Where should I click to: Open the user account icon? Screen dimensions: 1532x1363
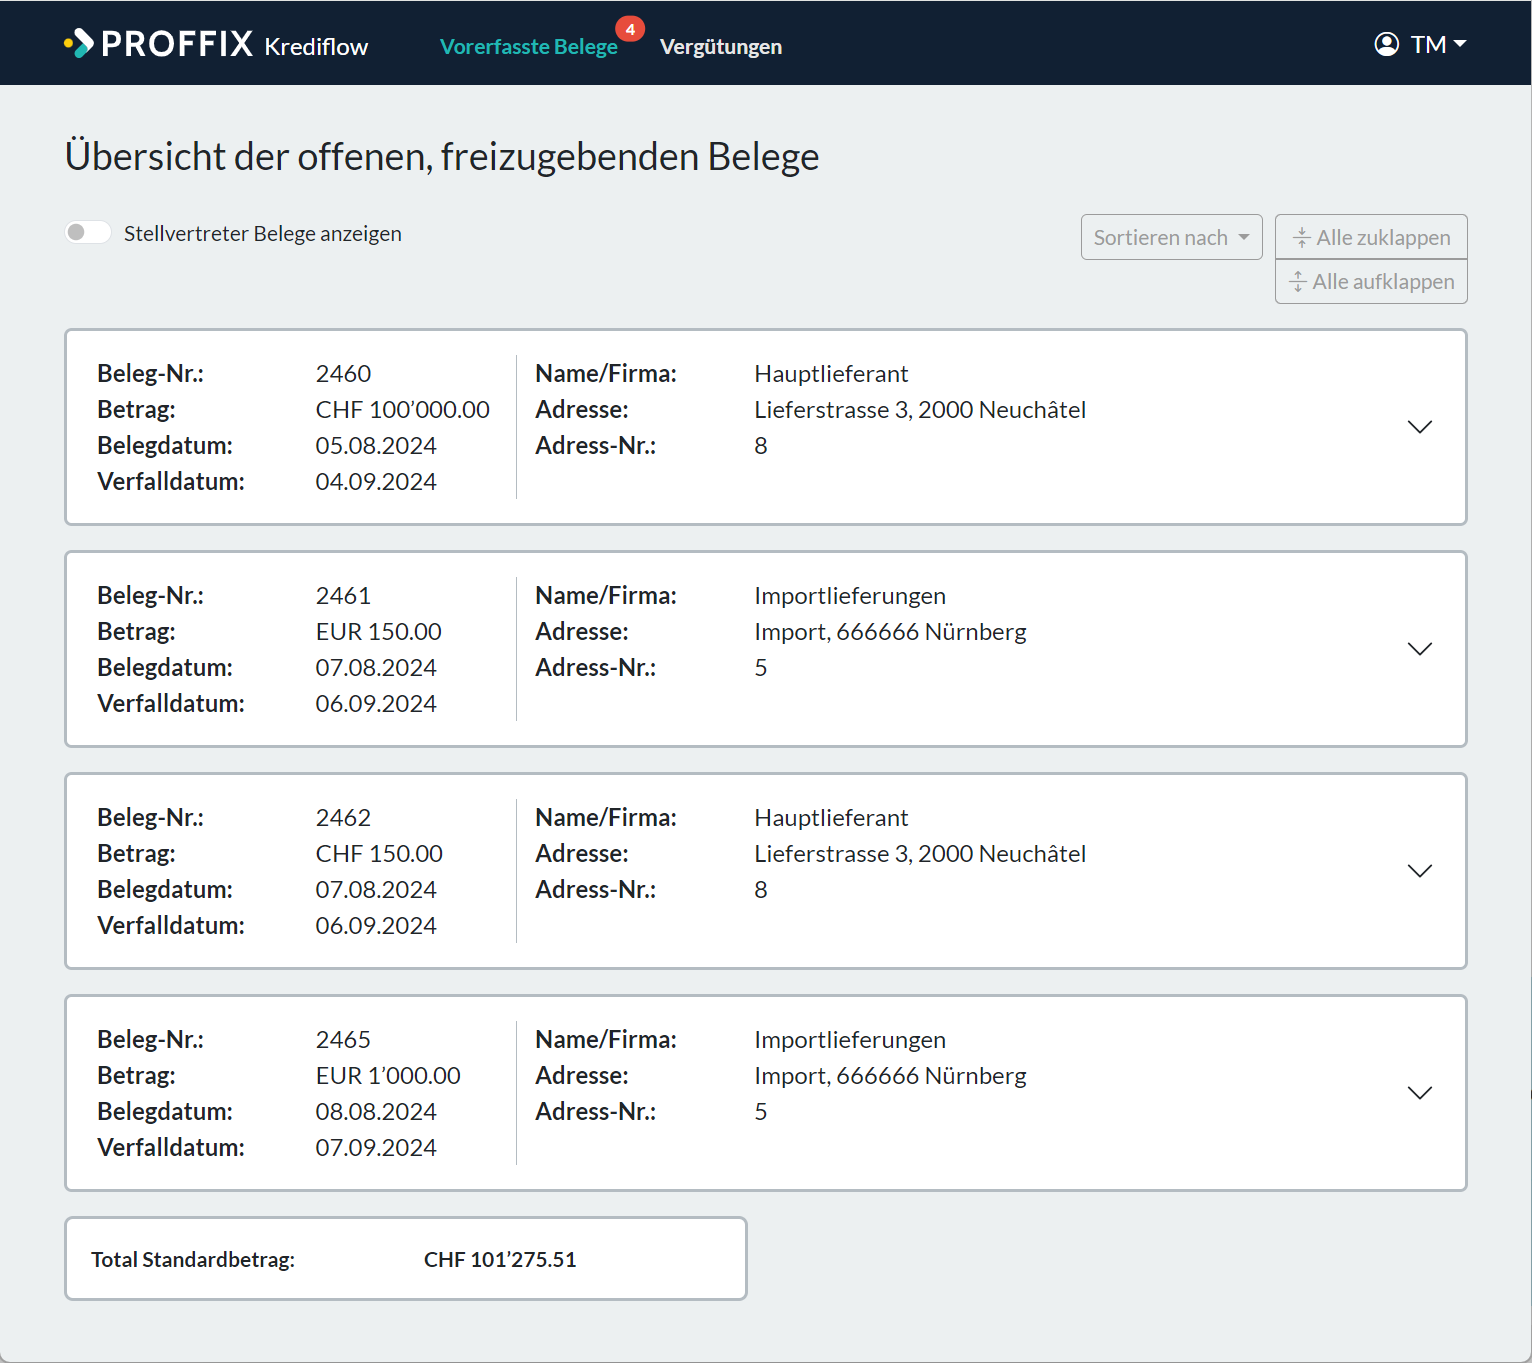[1386, 44]
